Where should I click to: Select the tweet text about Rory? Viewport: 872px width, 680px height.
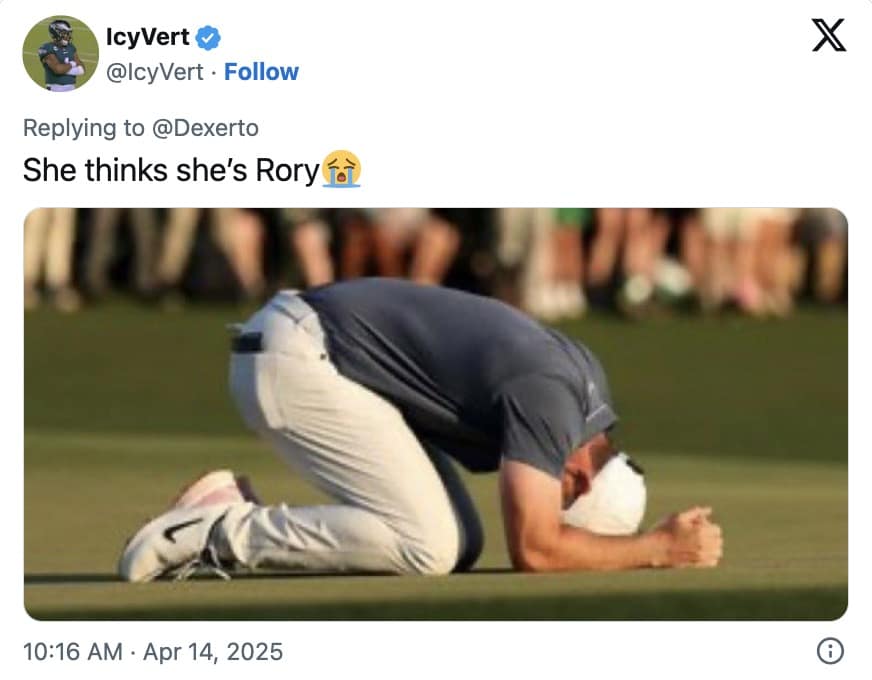click(x=172, y=170)
